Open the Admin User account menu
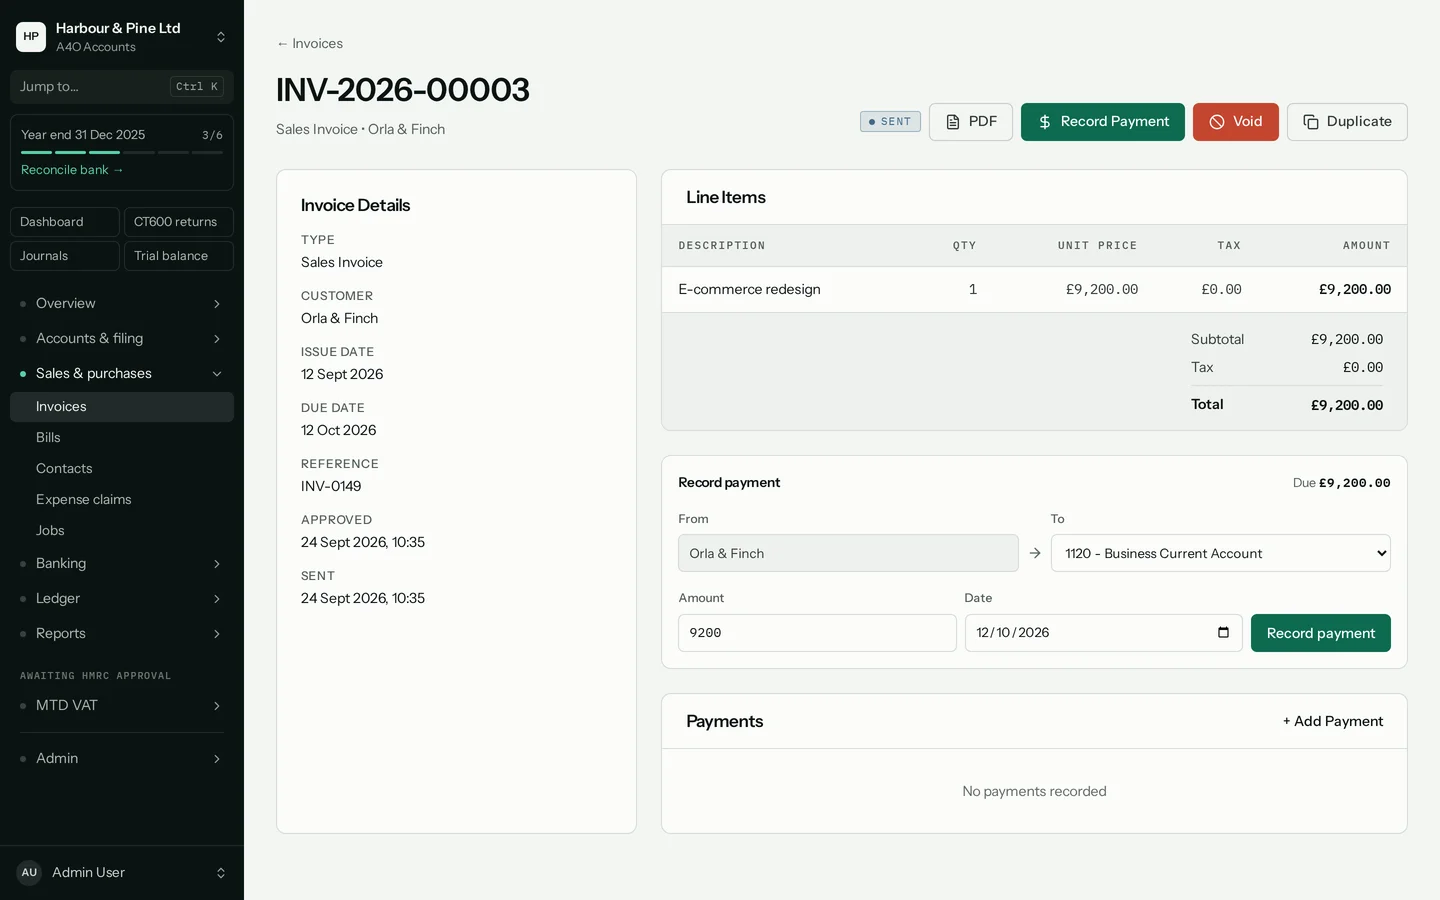The image size is (1440, 900). pyautogui.click(x=122, y=873)
